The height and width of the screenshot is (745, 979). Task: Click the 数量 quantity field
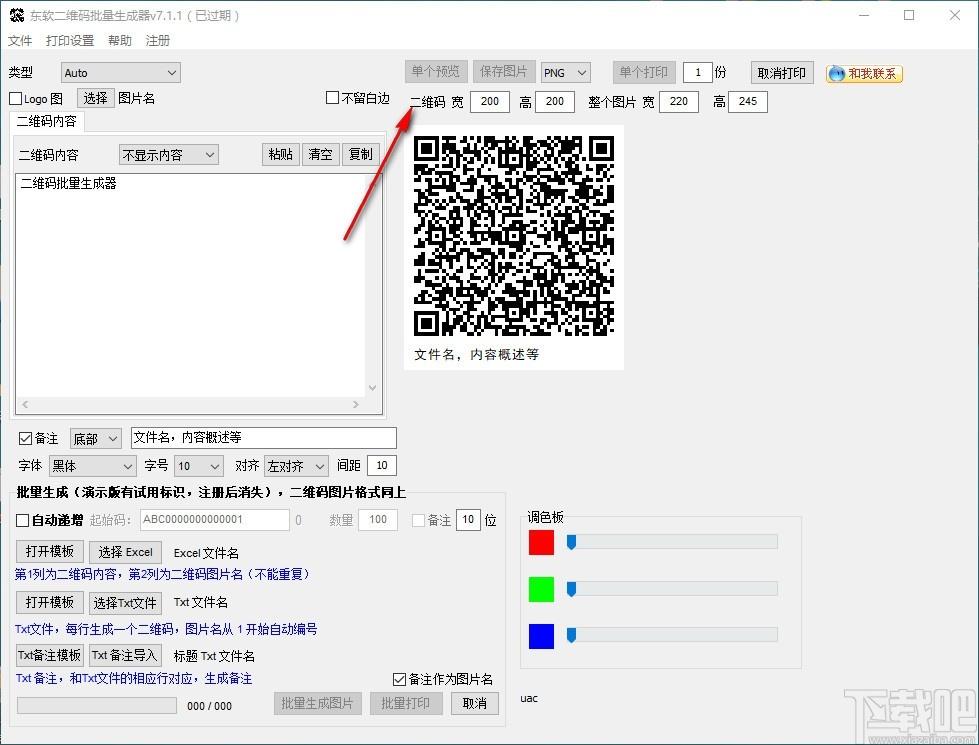(378, 520)
